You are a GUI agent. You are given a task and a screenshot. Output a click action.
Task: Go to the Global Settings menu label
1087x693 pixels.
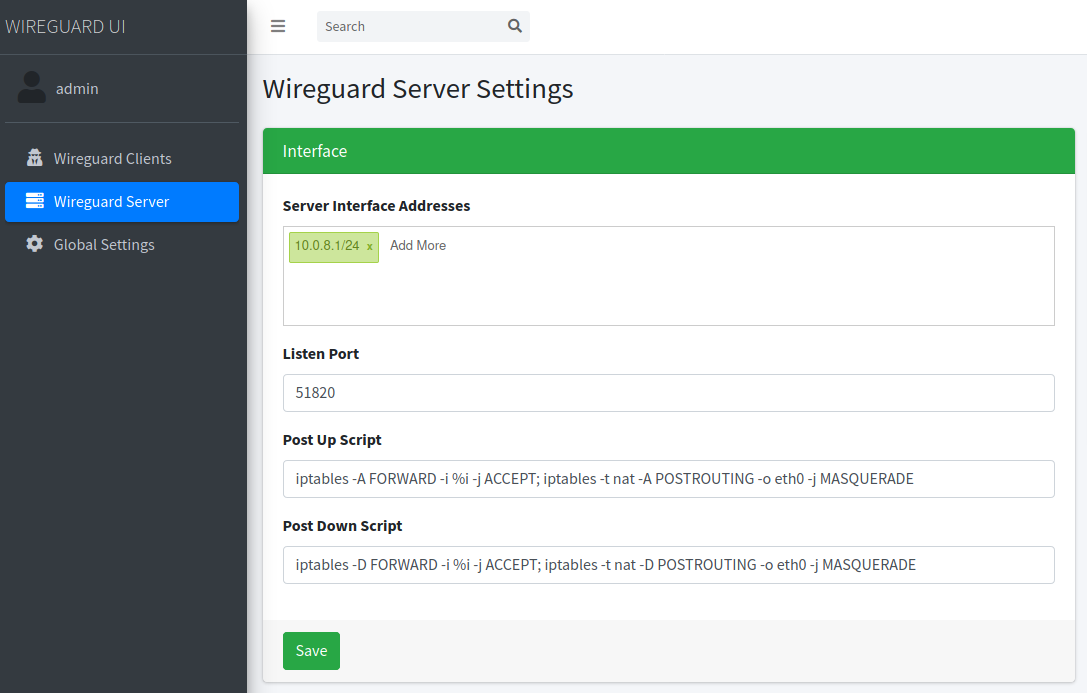coord(104,244)
